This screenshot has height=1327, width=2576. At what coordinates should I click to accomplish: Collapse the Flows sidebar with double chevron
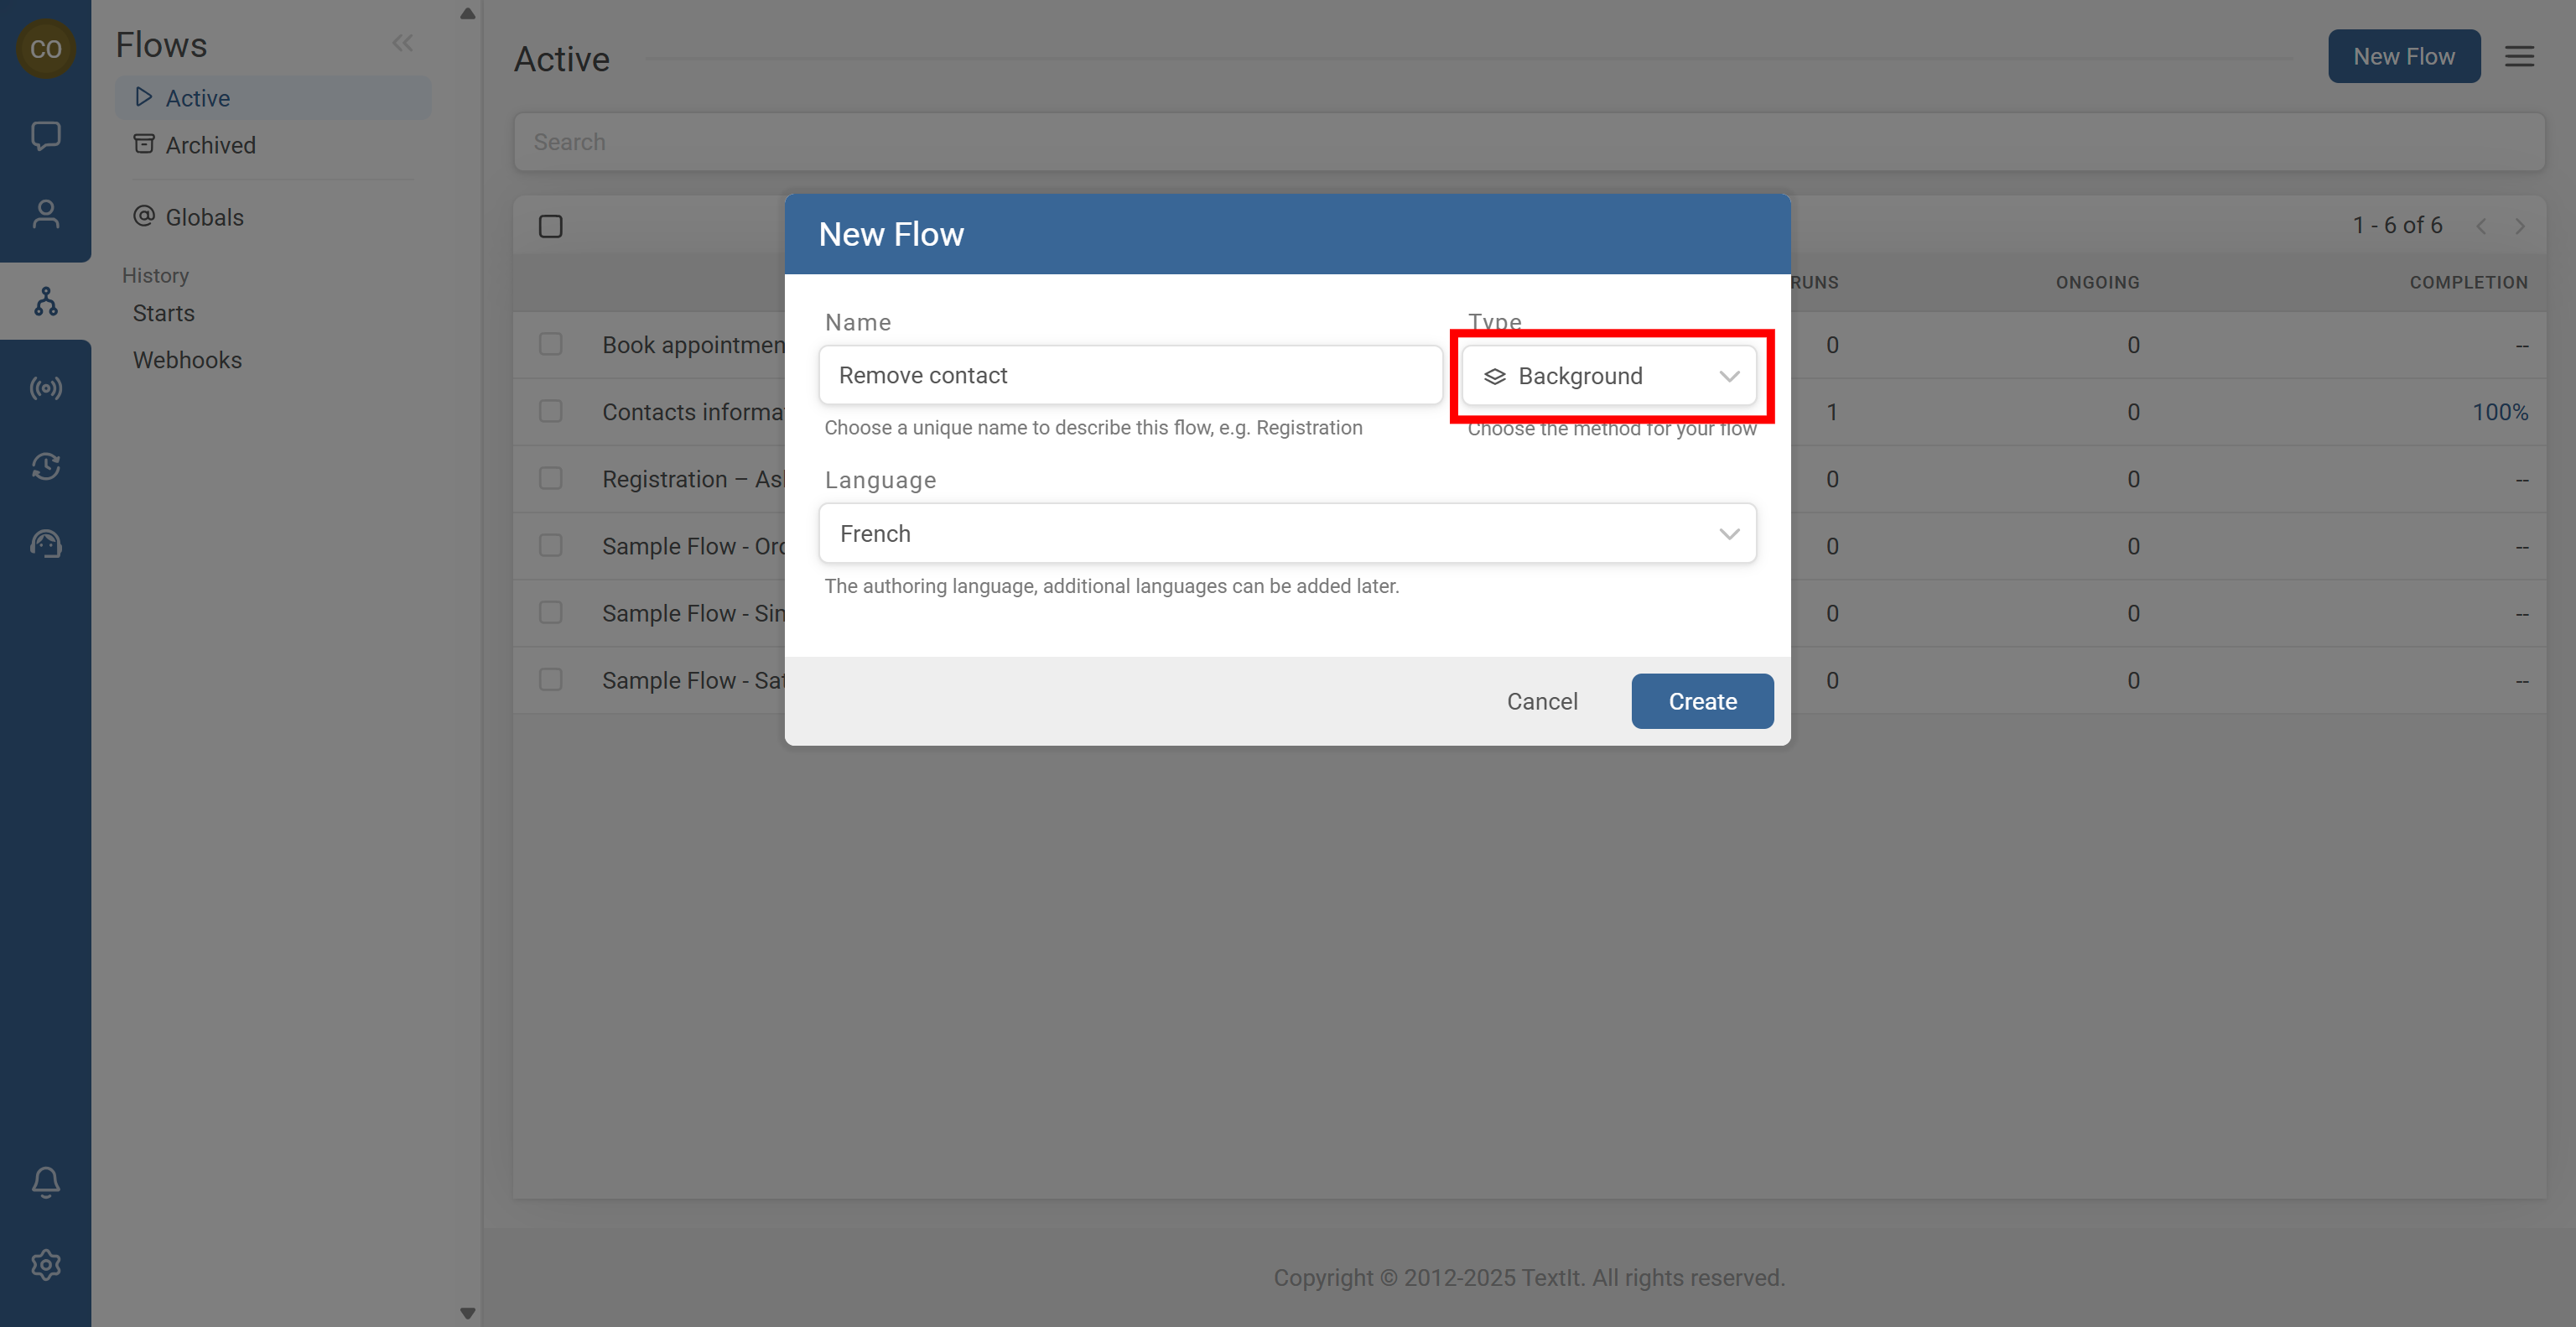(402, 43)
